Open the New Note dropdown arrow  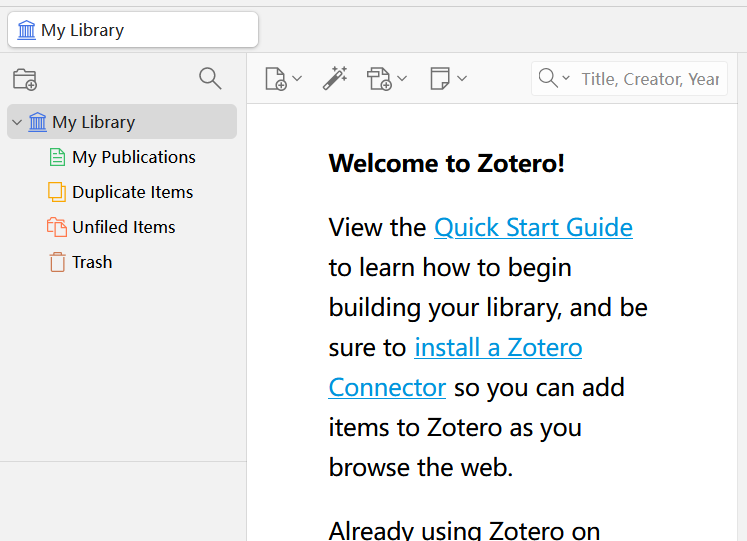click(x=462, y=78)
